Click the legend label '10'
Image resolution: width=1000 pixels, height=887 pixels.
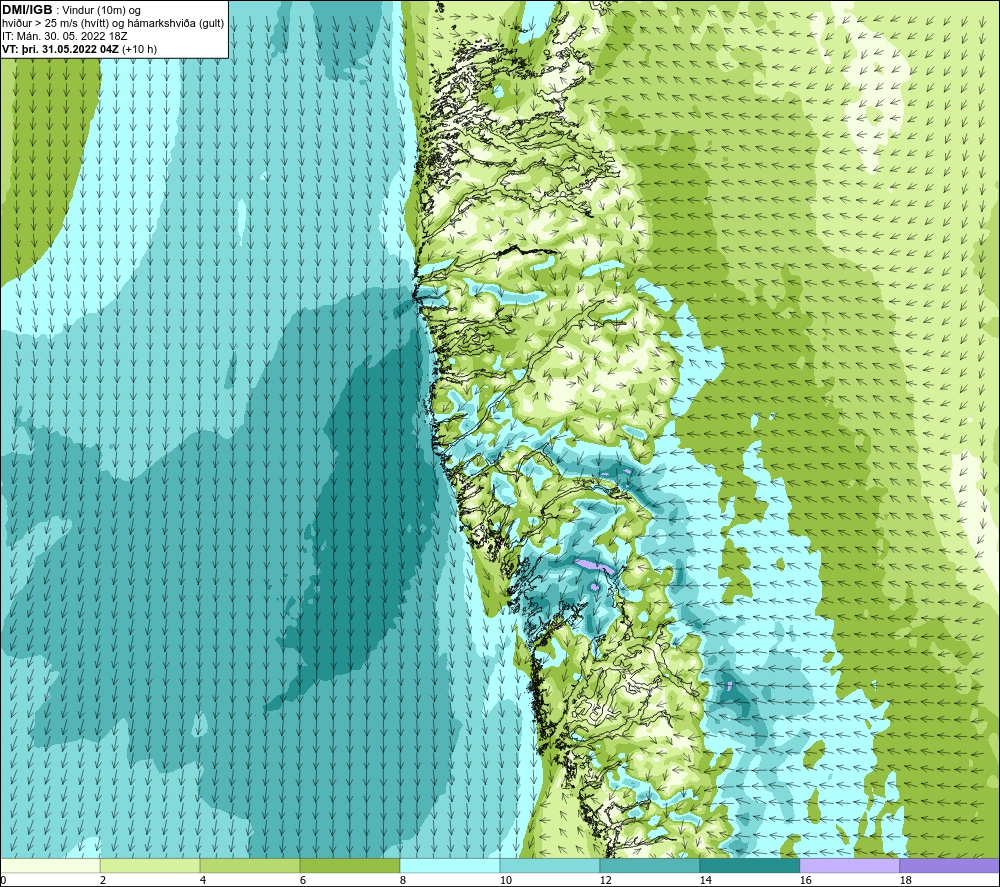point(505,881)
